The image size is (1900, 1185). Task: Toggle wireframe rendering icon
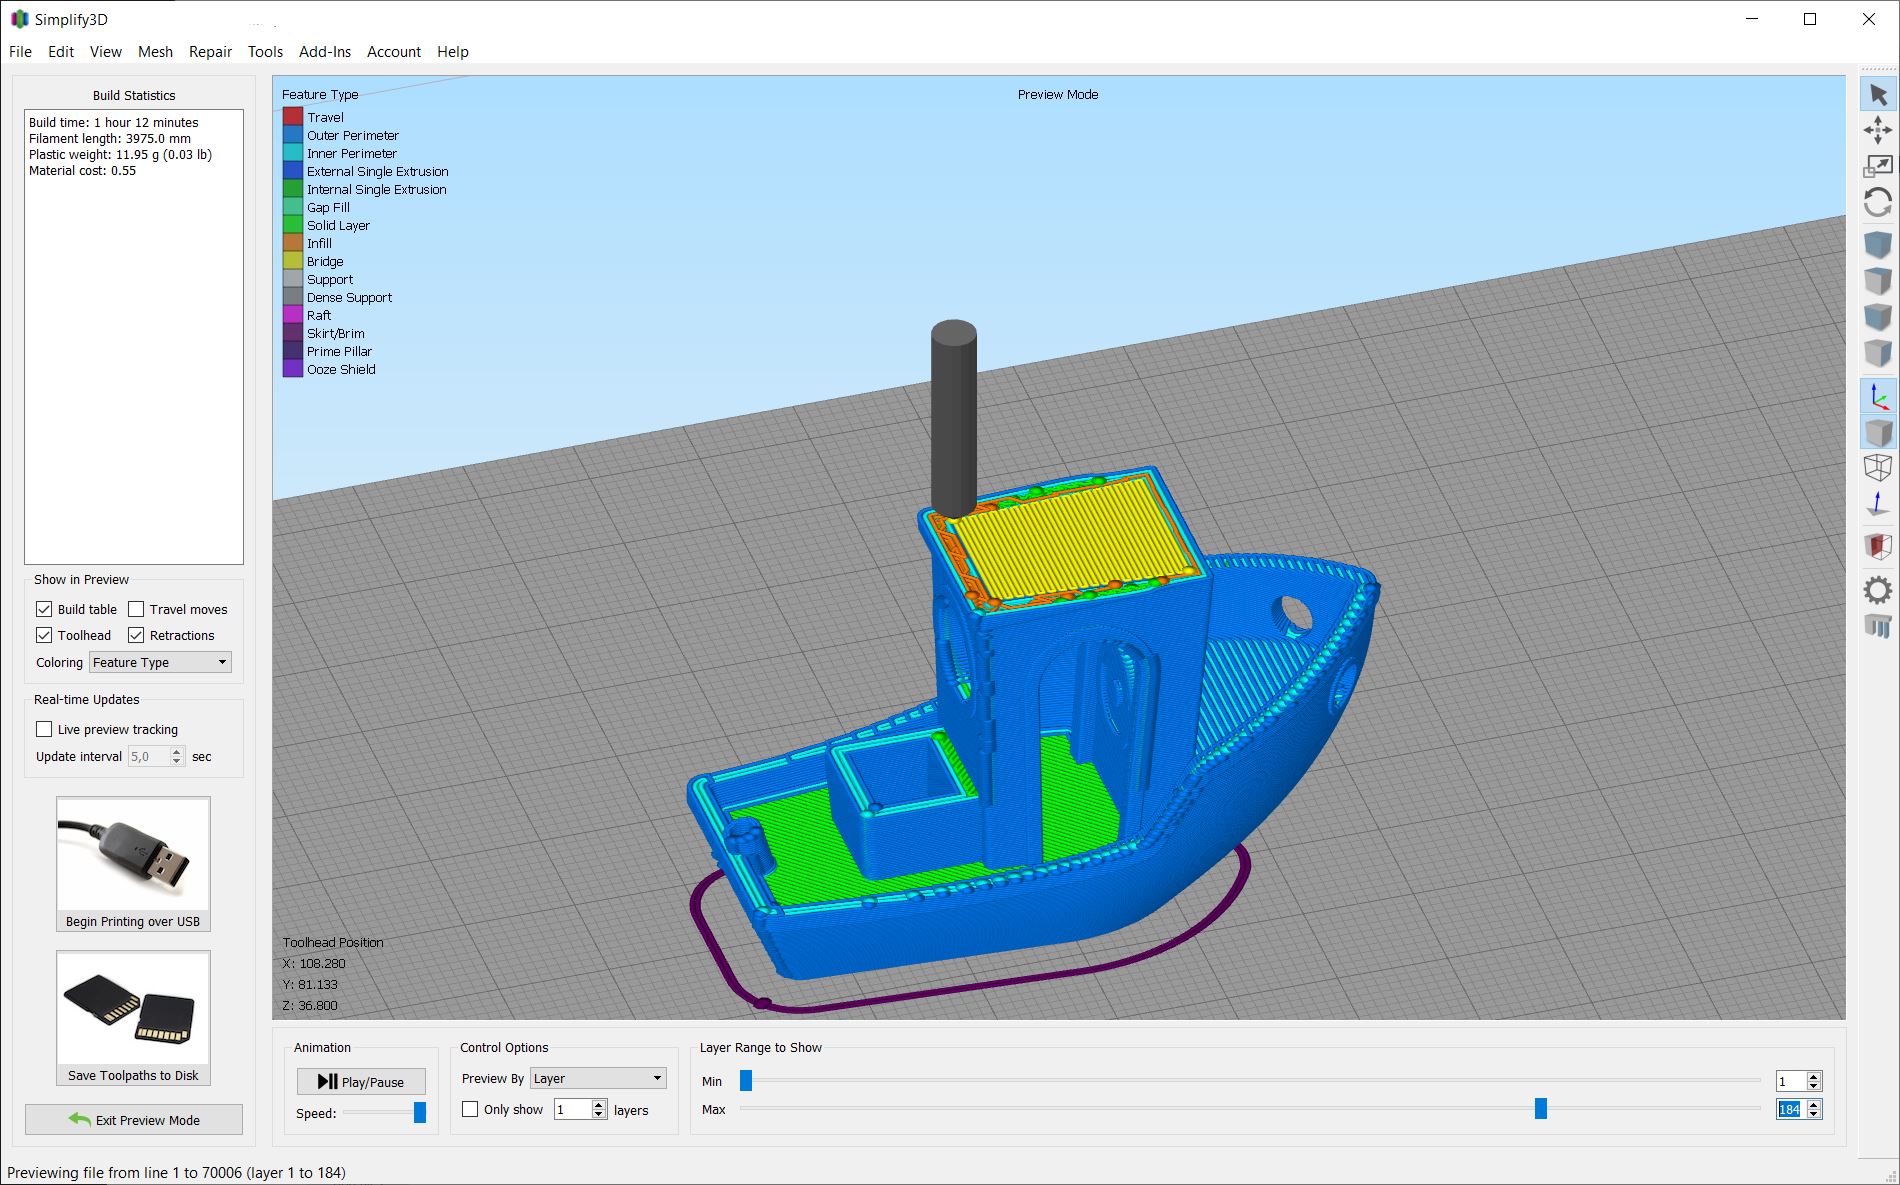1878,468
